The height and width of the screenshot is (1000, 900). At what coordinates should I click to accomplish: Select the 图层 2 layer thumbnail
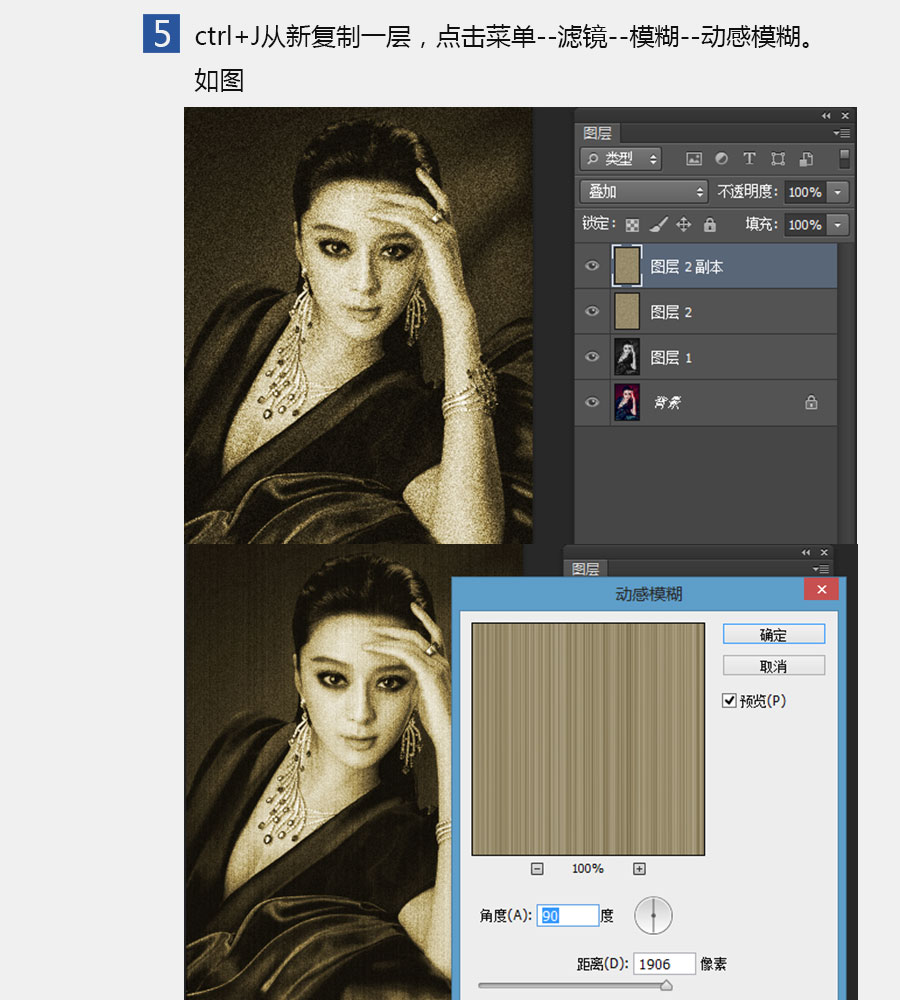(626, 311)
